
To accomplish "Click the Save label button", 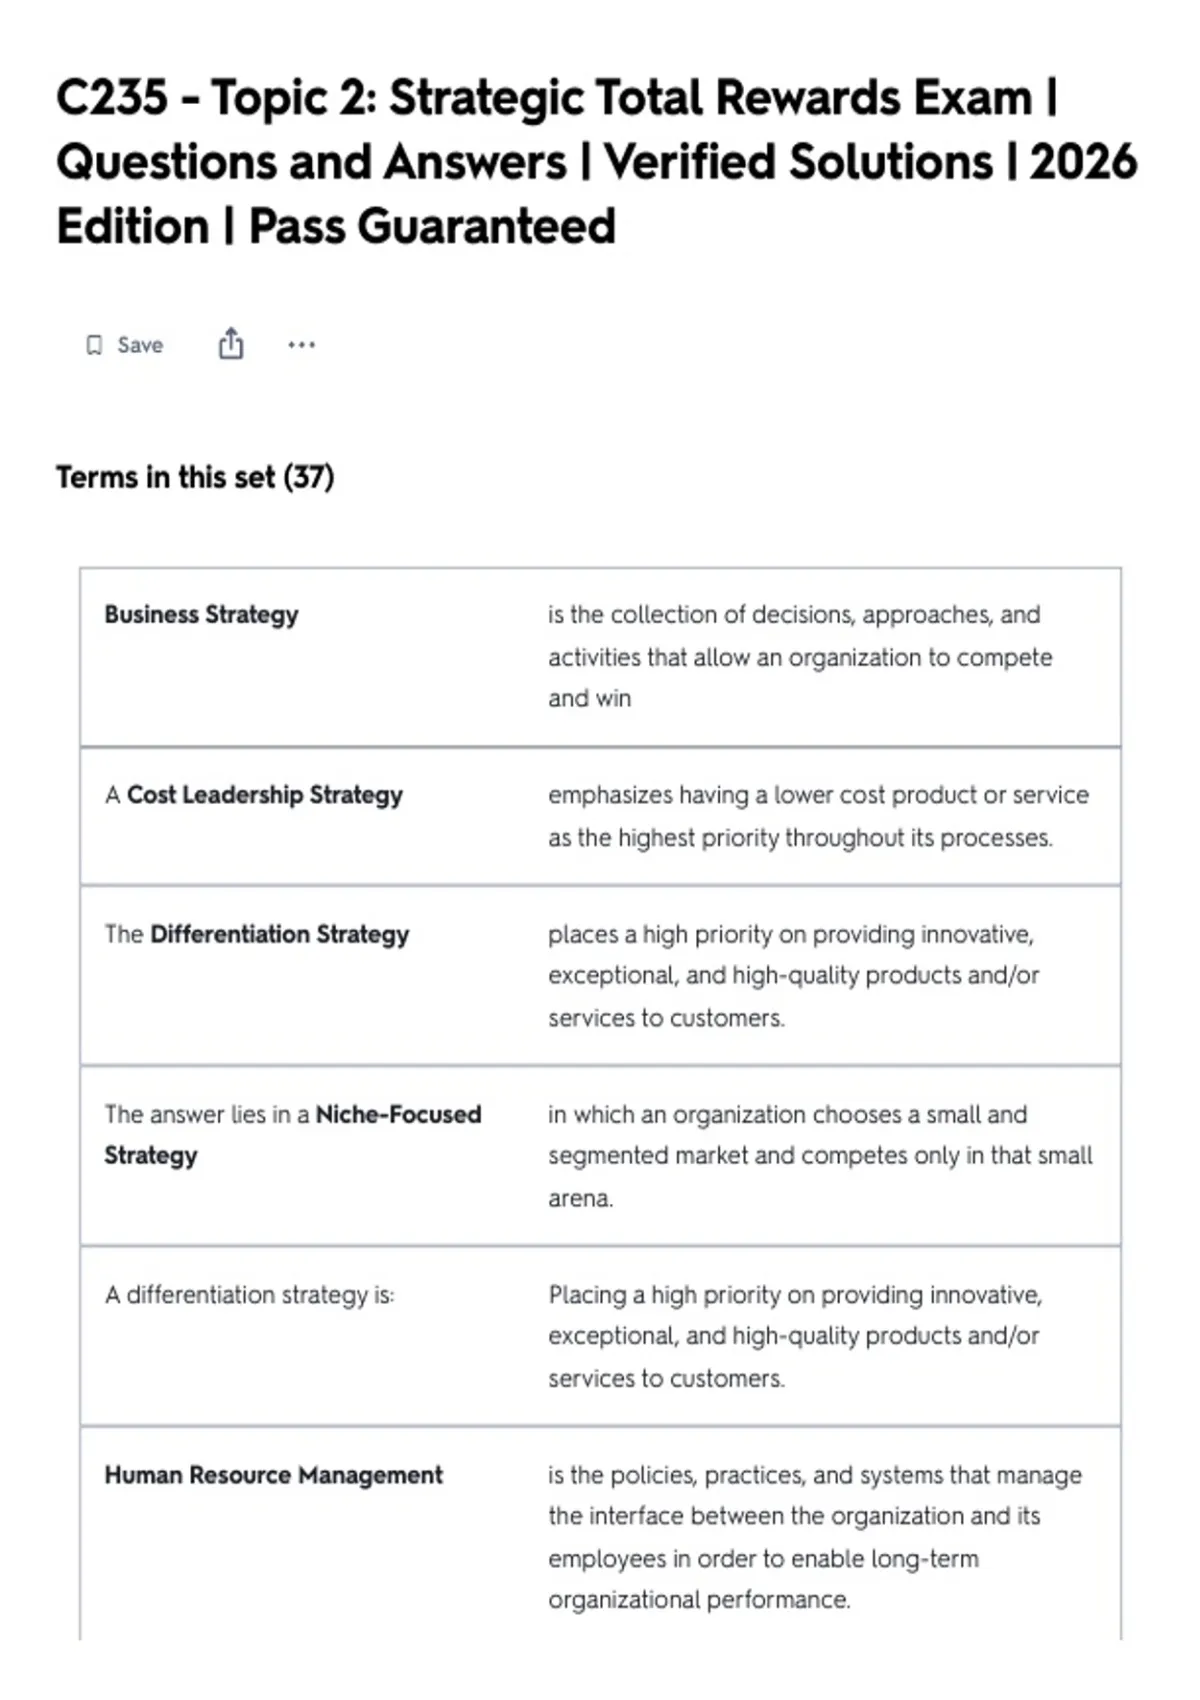I will [140, 345].
